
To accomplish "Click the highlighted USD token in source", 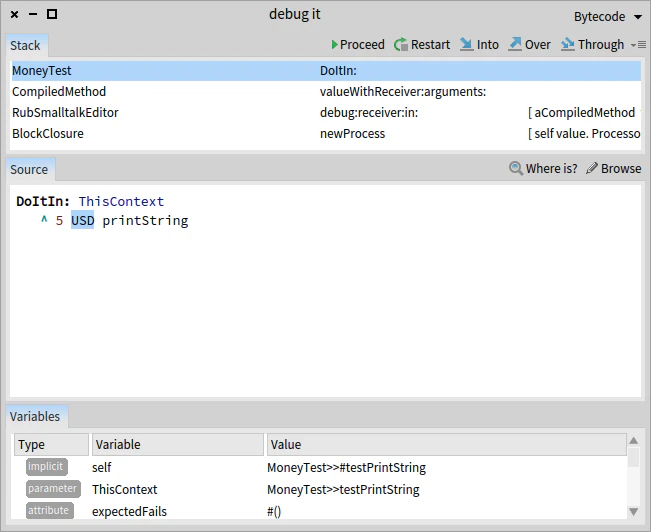I will pyautogui.click(x=83, y=220).
